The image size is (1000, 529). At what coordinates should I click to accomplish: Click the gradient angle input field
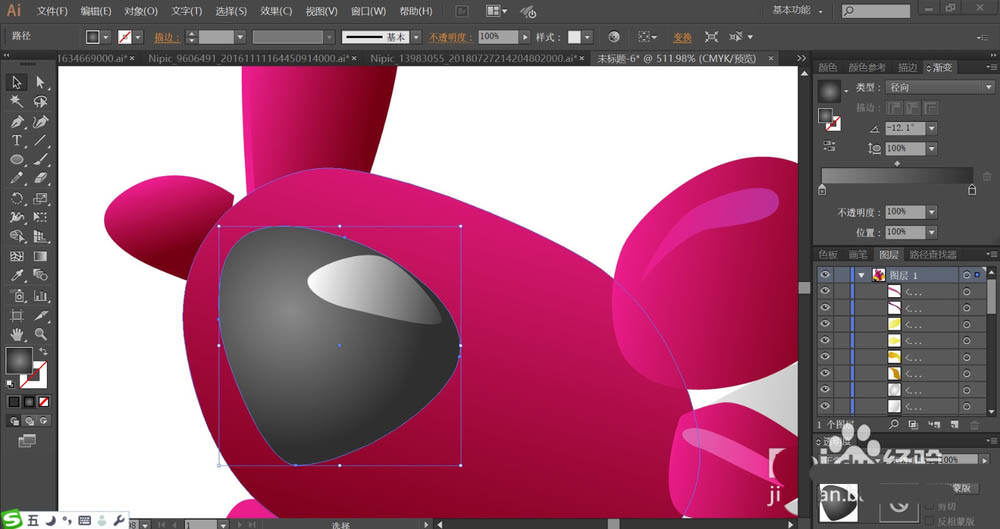pyautogui.click(x=905, y=128)
